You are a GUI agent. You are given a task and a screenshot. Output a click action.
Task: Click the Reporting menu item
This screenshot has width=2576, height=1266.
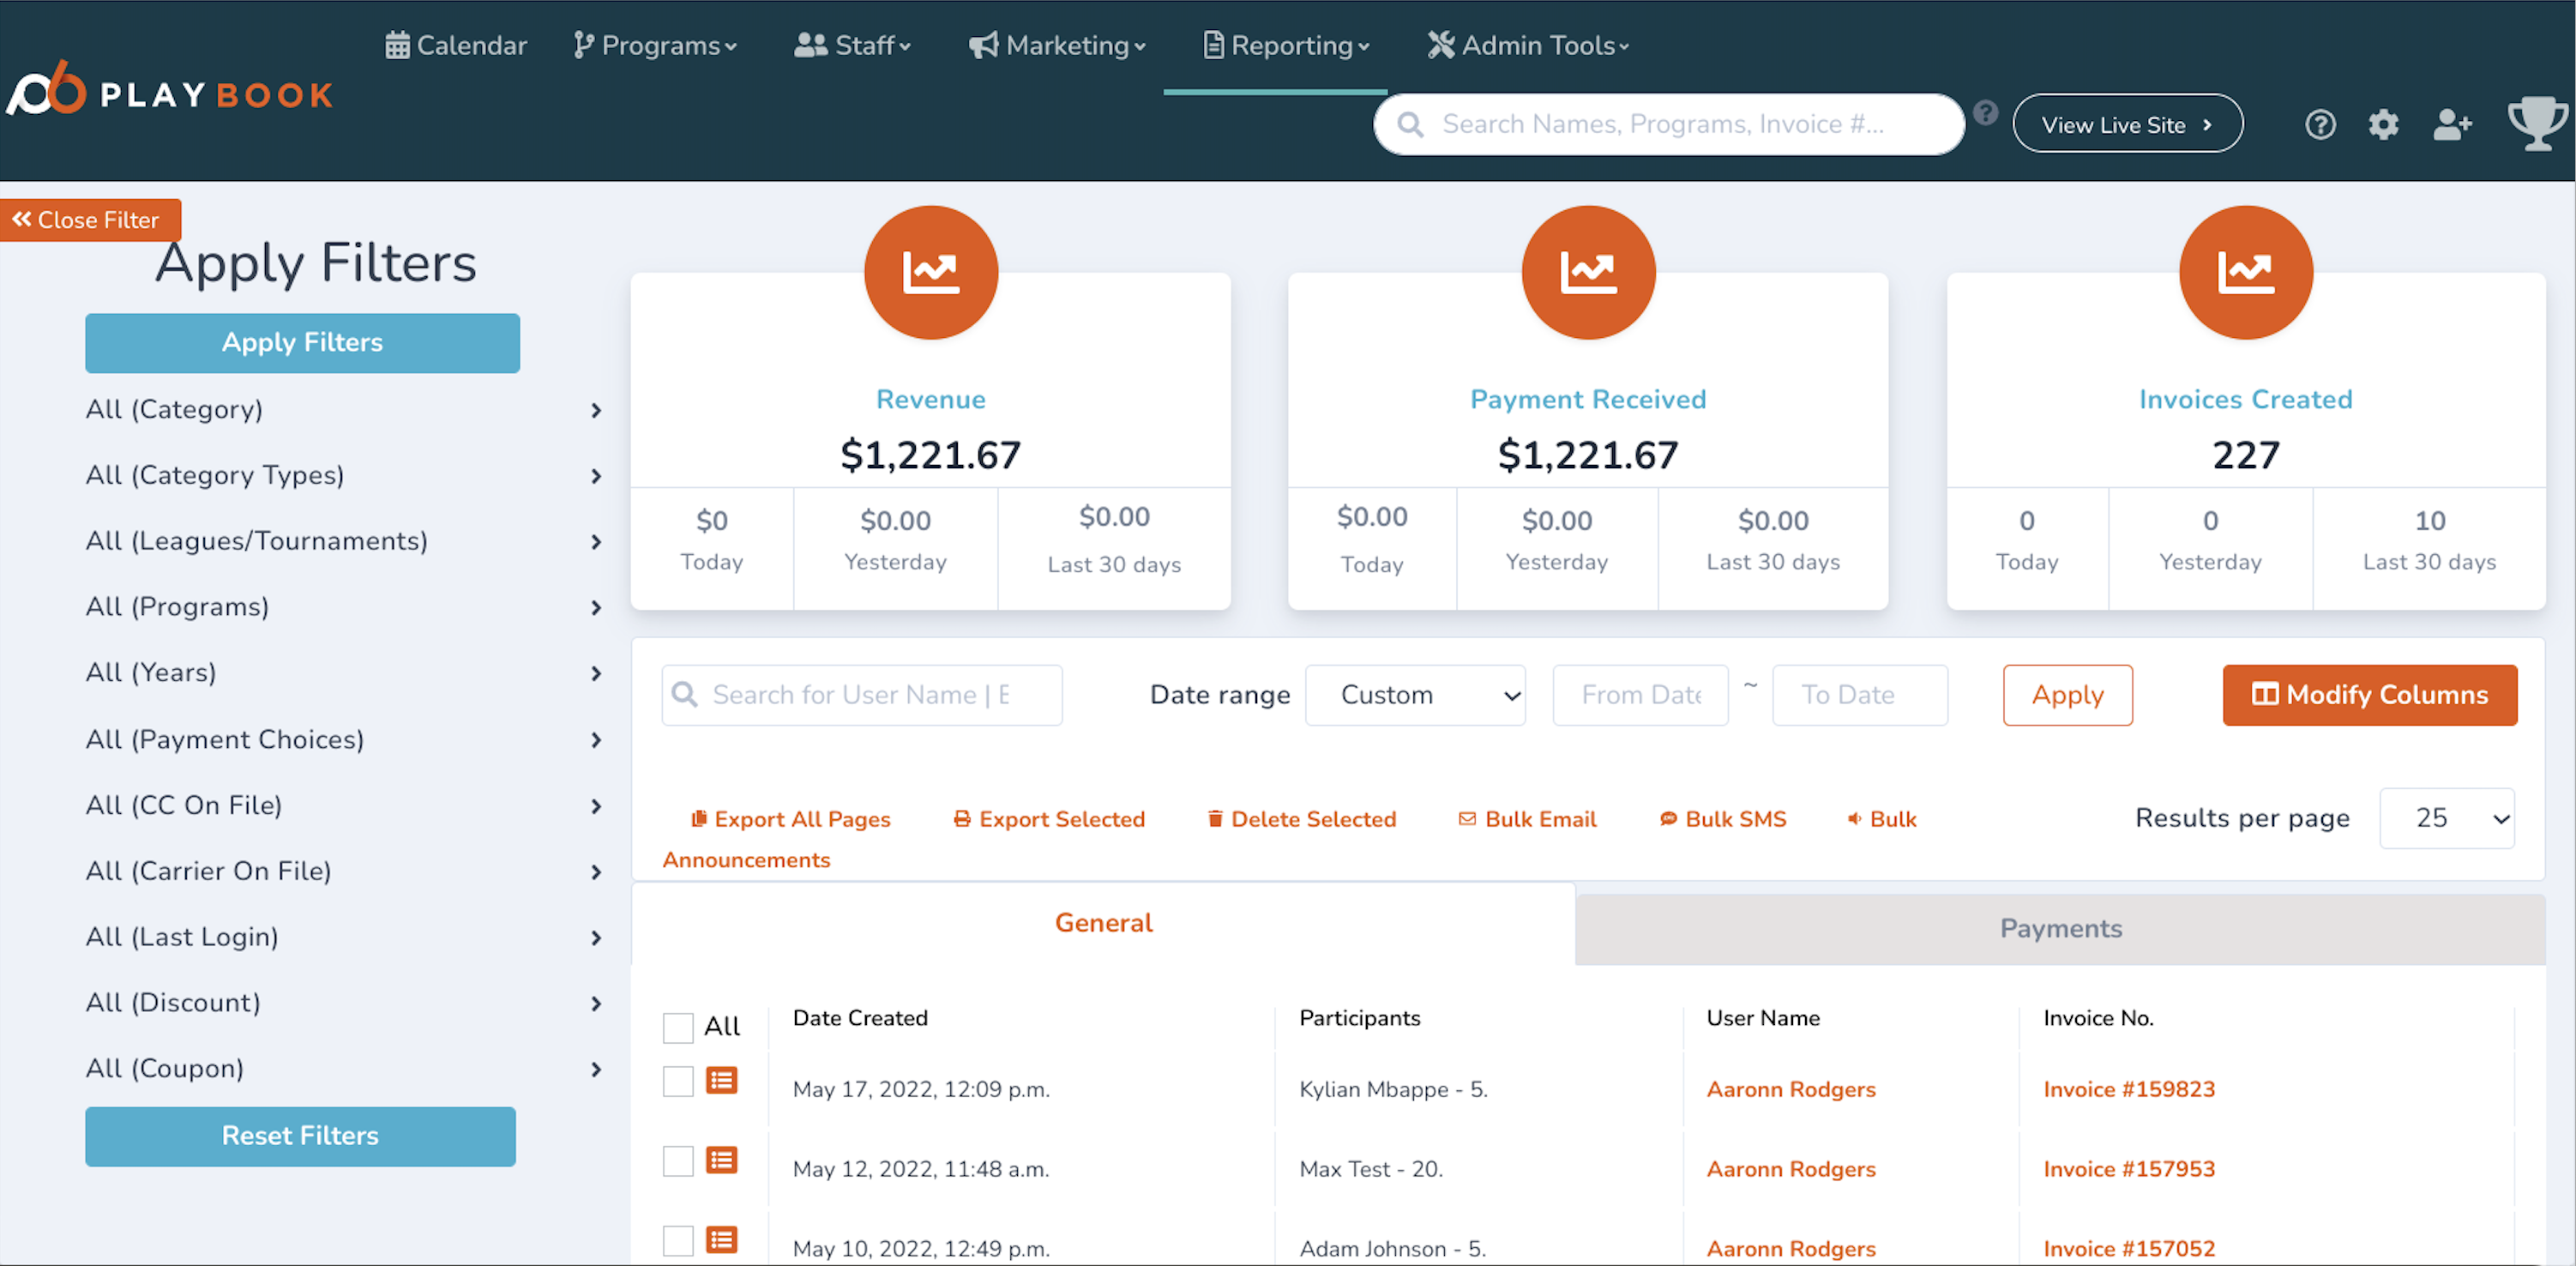(1288, 45)
